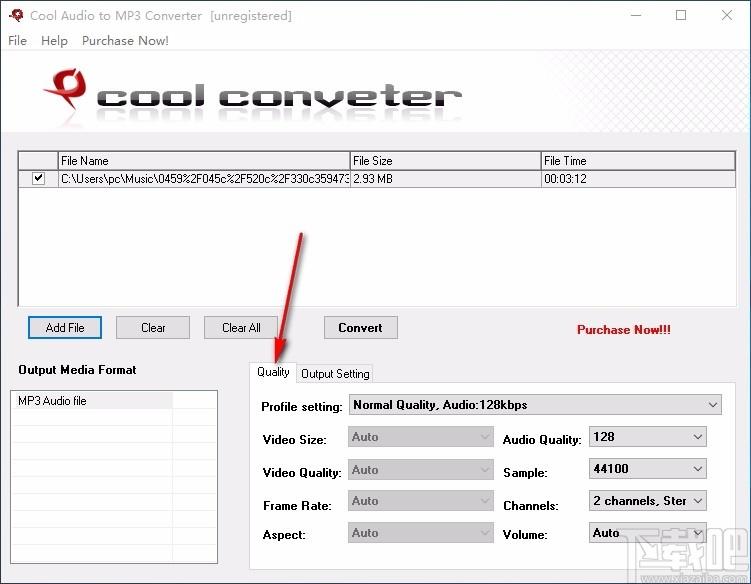Click the Add File button
751x584 pixels.
click(x=65, y=328)
